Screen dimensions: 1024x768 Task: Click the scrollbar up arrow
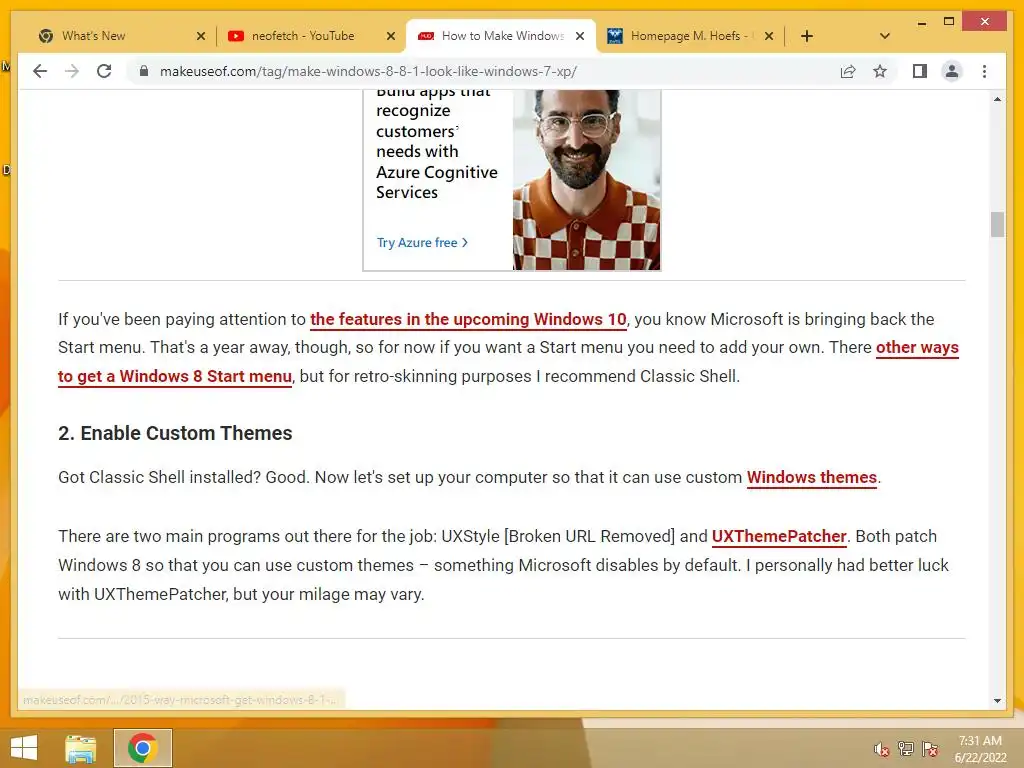coord(997,99)
